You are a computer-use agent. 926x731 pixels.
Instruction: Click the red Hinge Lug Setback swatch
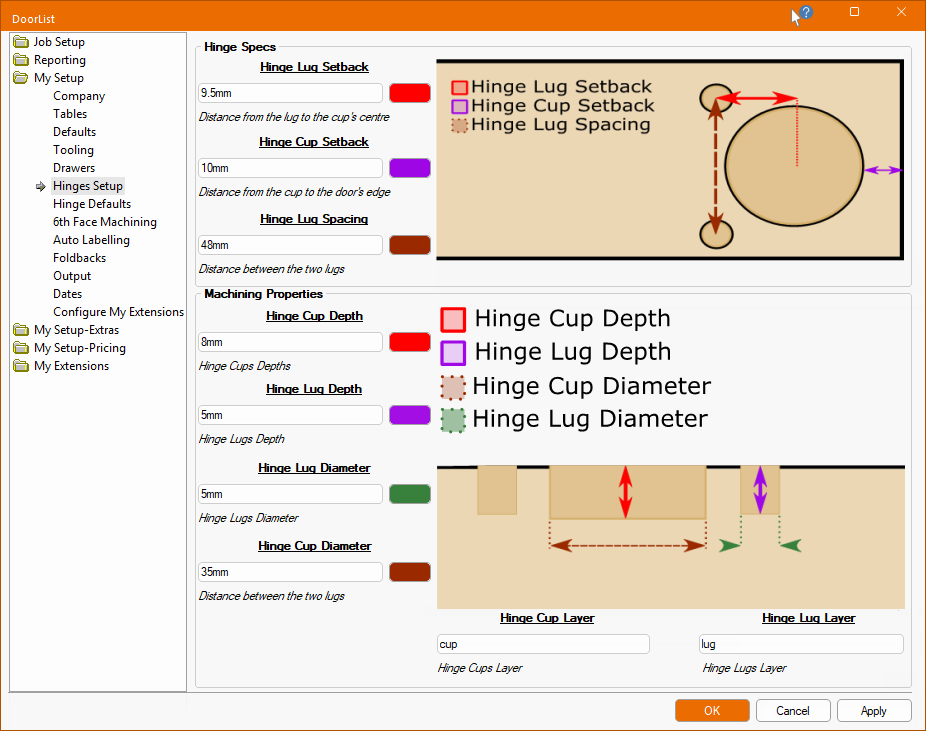tap(409, 93)
